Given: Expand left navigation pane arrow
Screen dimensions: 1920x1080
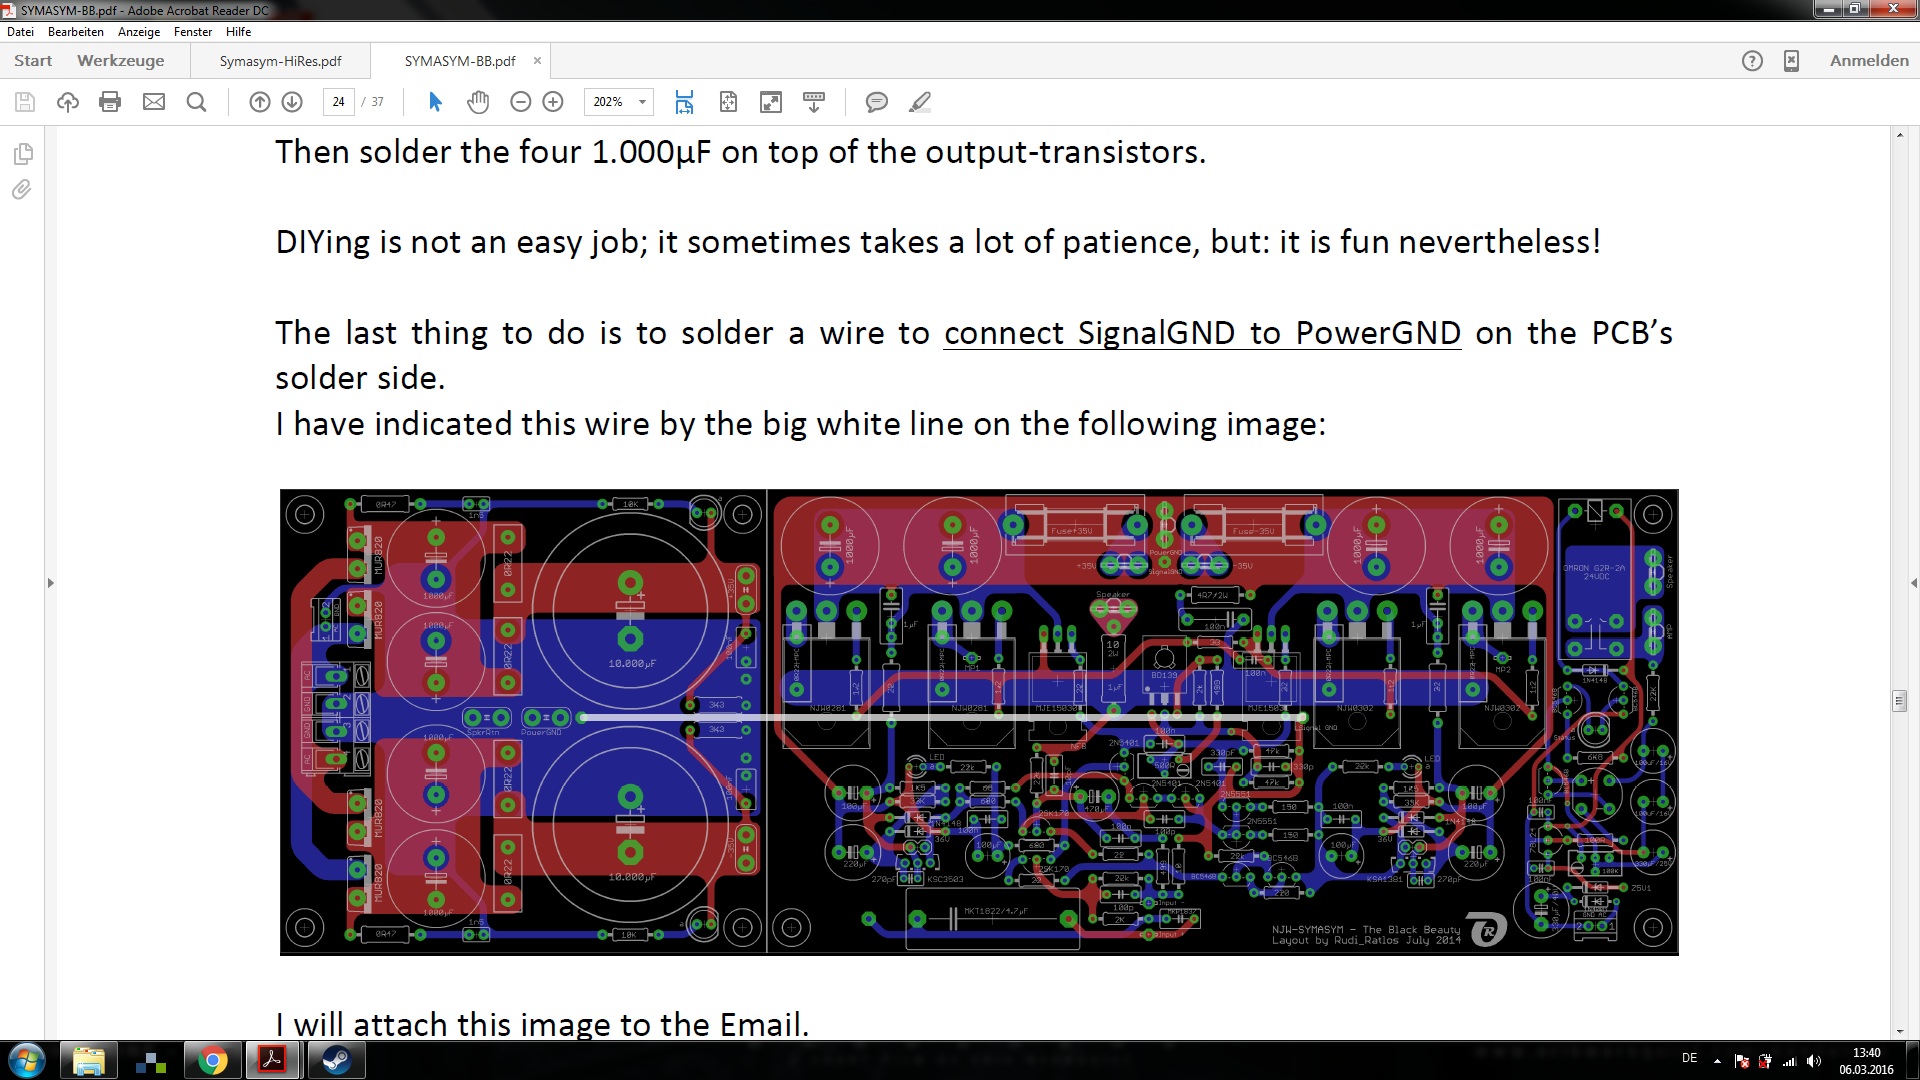Looking at the screenshot, I should tap(50, 583).
